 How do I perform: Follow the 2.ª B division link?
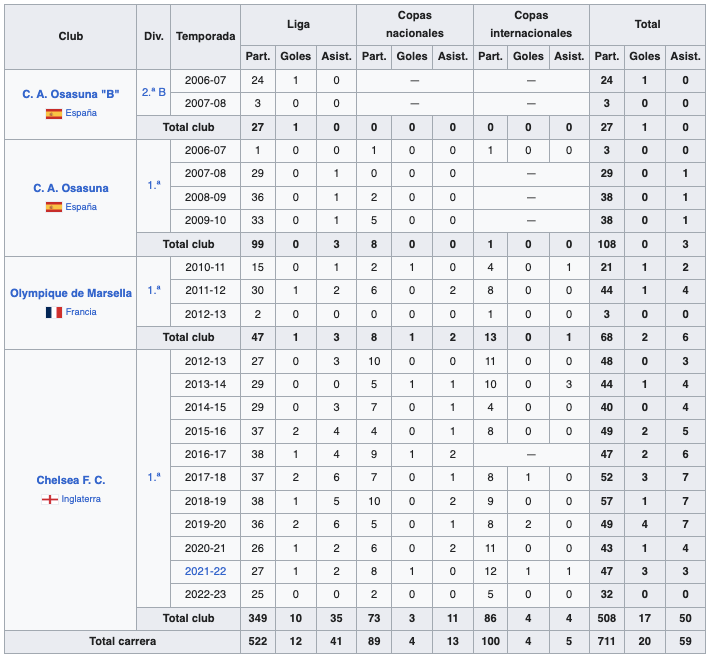coord(153,92)
